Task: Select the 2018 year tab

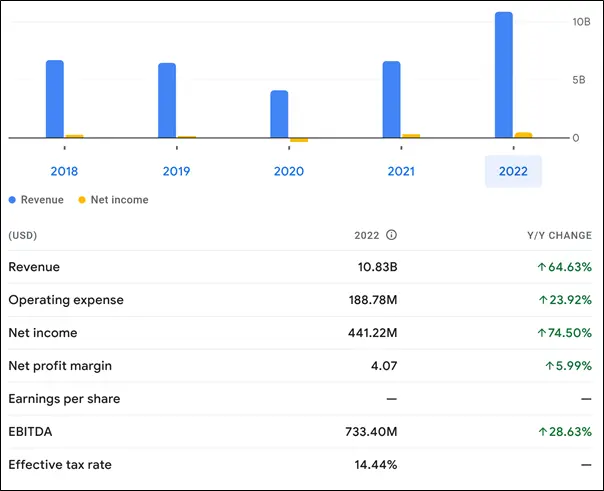Action: pyautogui.click(x=64, y=171)
